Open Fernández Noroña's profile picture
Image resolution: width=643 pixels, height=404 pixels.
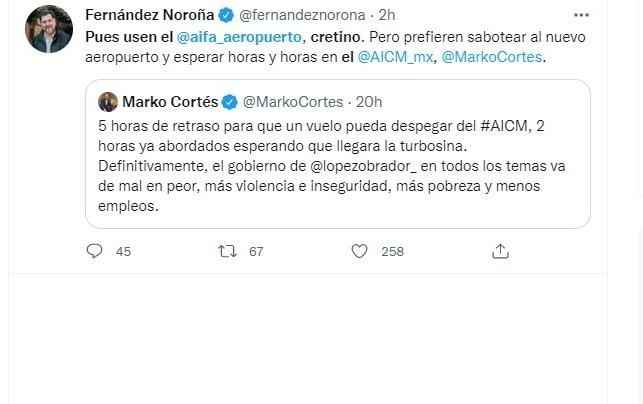point(48,29)
